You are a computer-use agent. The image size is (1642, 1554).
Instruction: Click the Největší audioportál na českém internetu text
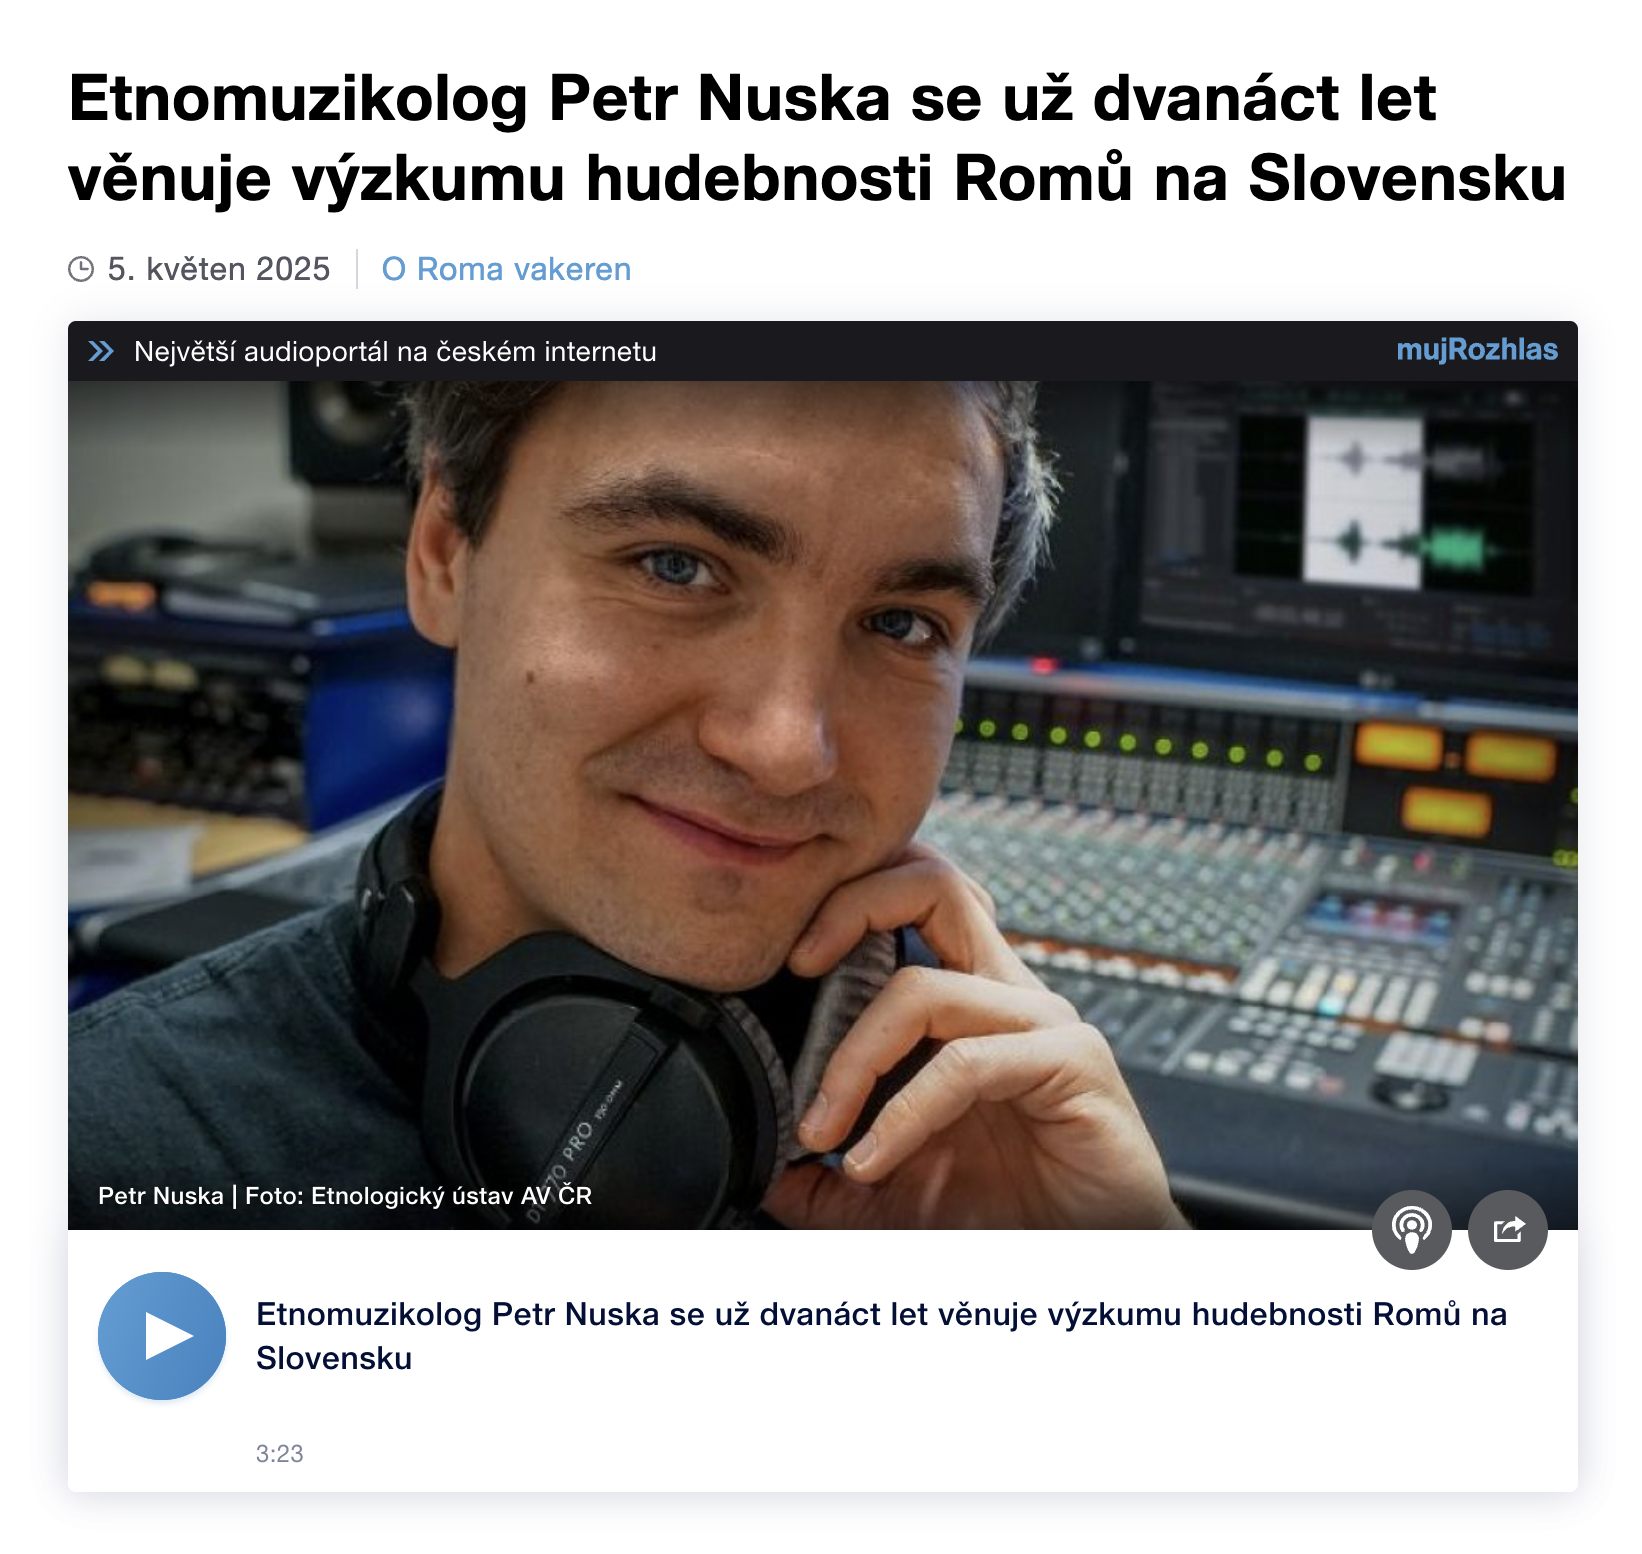tap(395, 351)
